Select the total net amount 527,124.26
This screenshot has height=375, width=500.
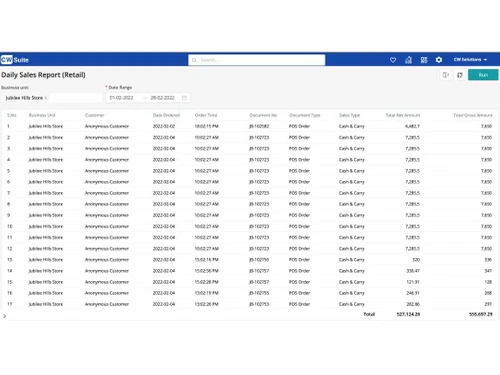click(408, 314)
